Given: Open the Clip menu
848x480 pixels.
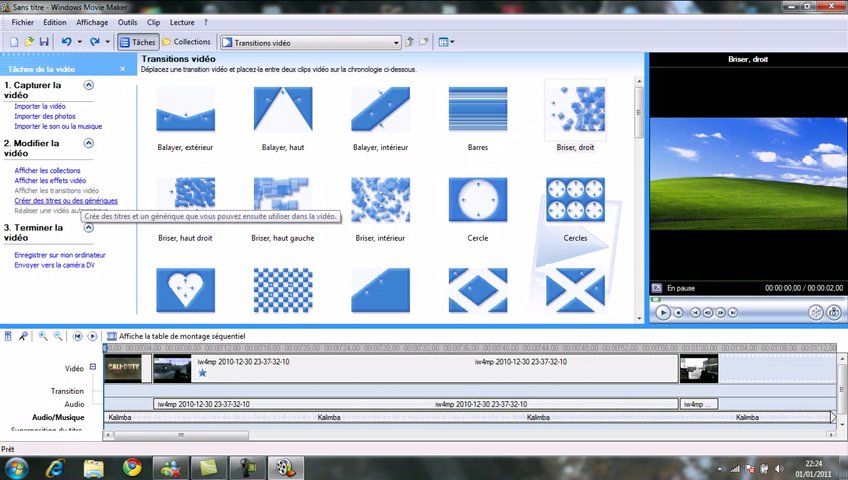Looking at the screenshot, I should [x=153, y=21].
